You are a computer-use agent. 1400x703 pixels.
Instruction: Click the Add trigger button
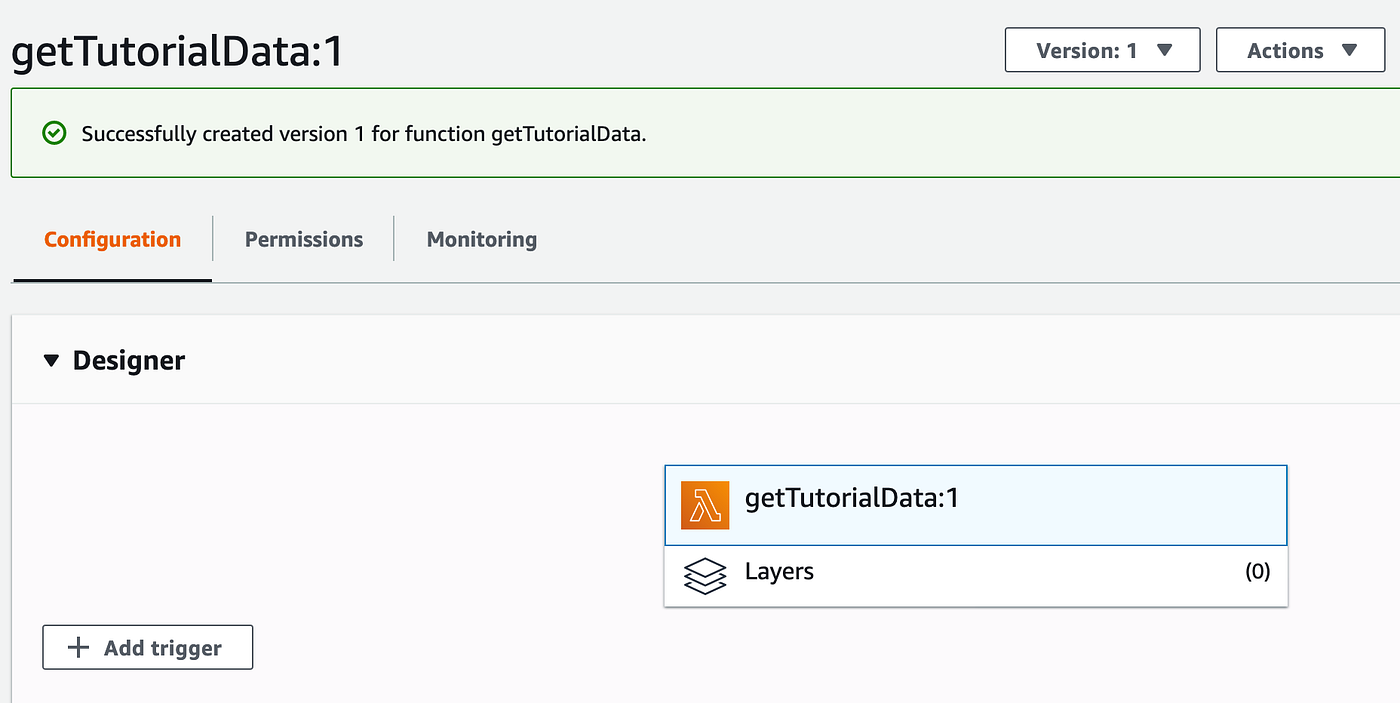coord(147,647)
